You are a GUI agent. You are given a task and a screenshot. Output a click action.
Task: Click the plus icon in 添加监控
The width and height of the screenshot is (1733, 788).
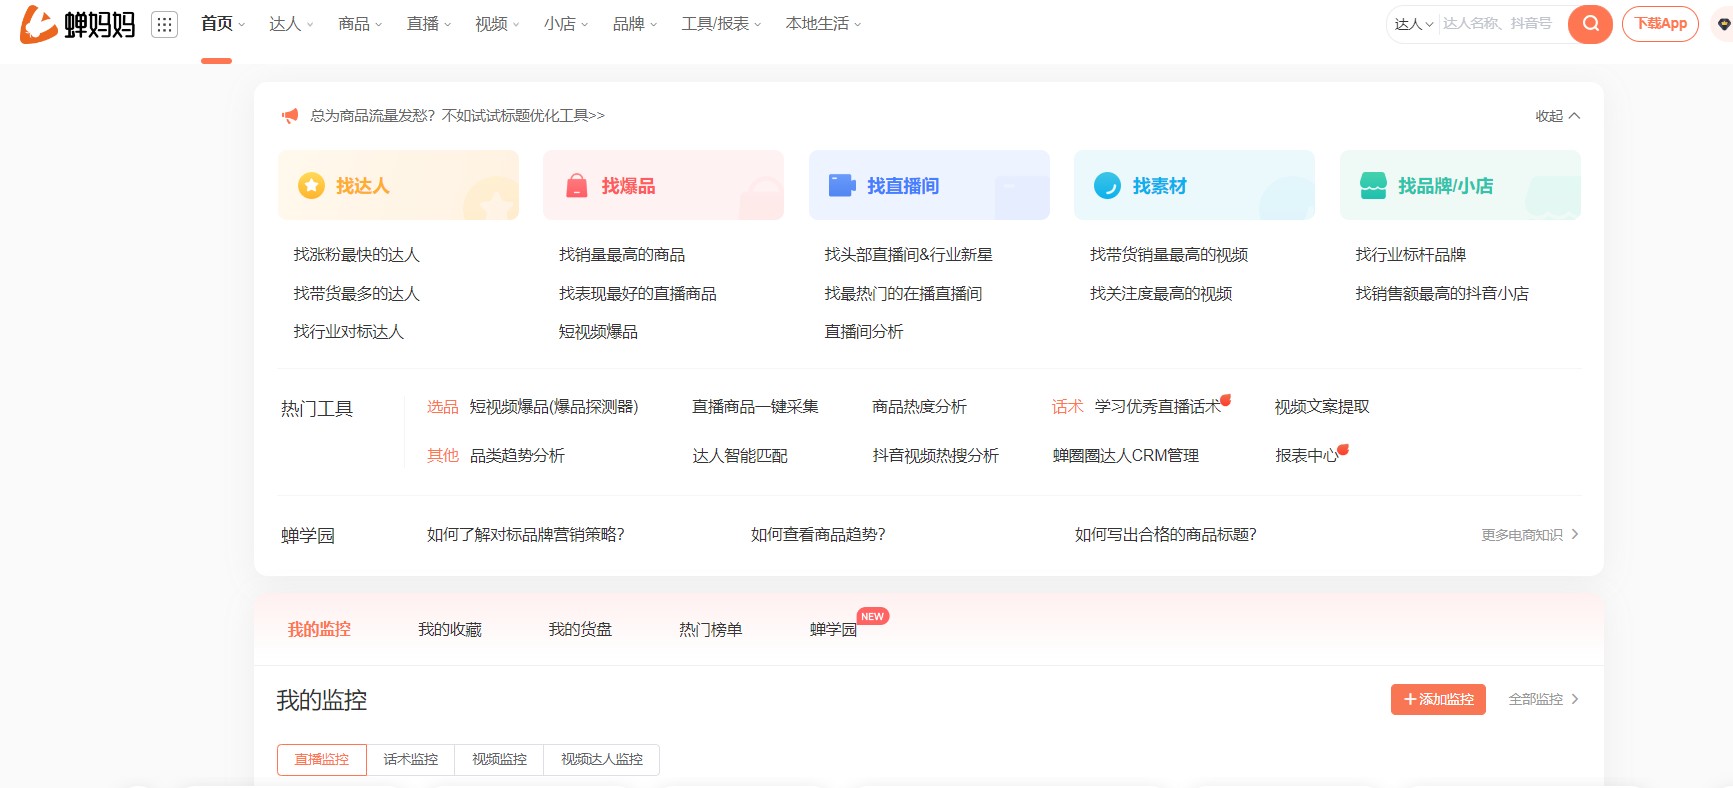coord(1410,699)
